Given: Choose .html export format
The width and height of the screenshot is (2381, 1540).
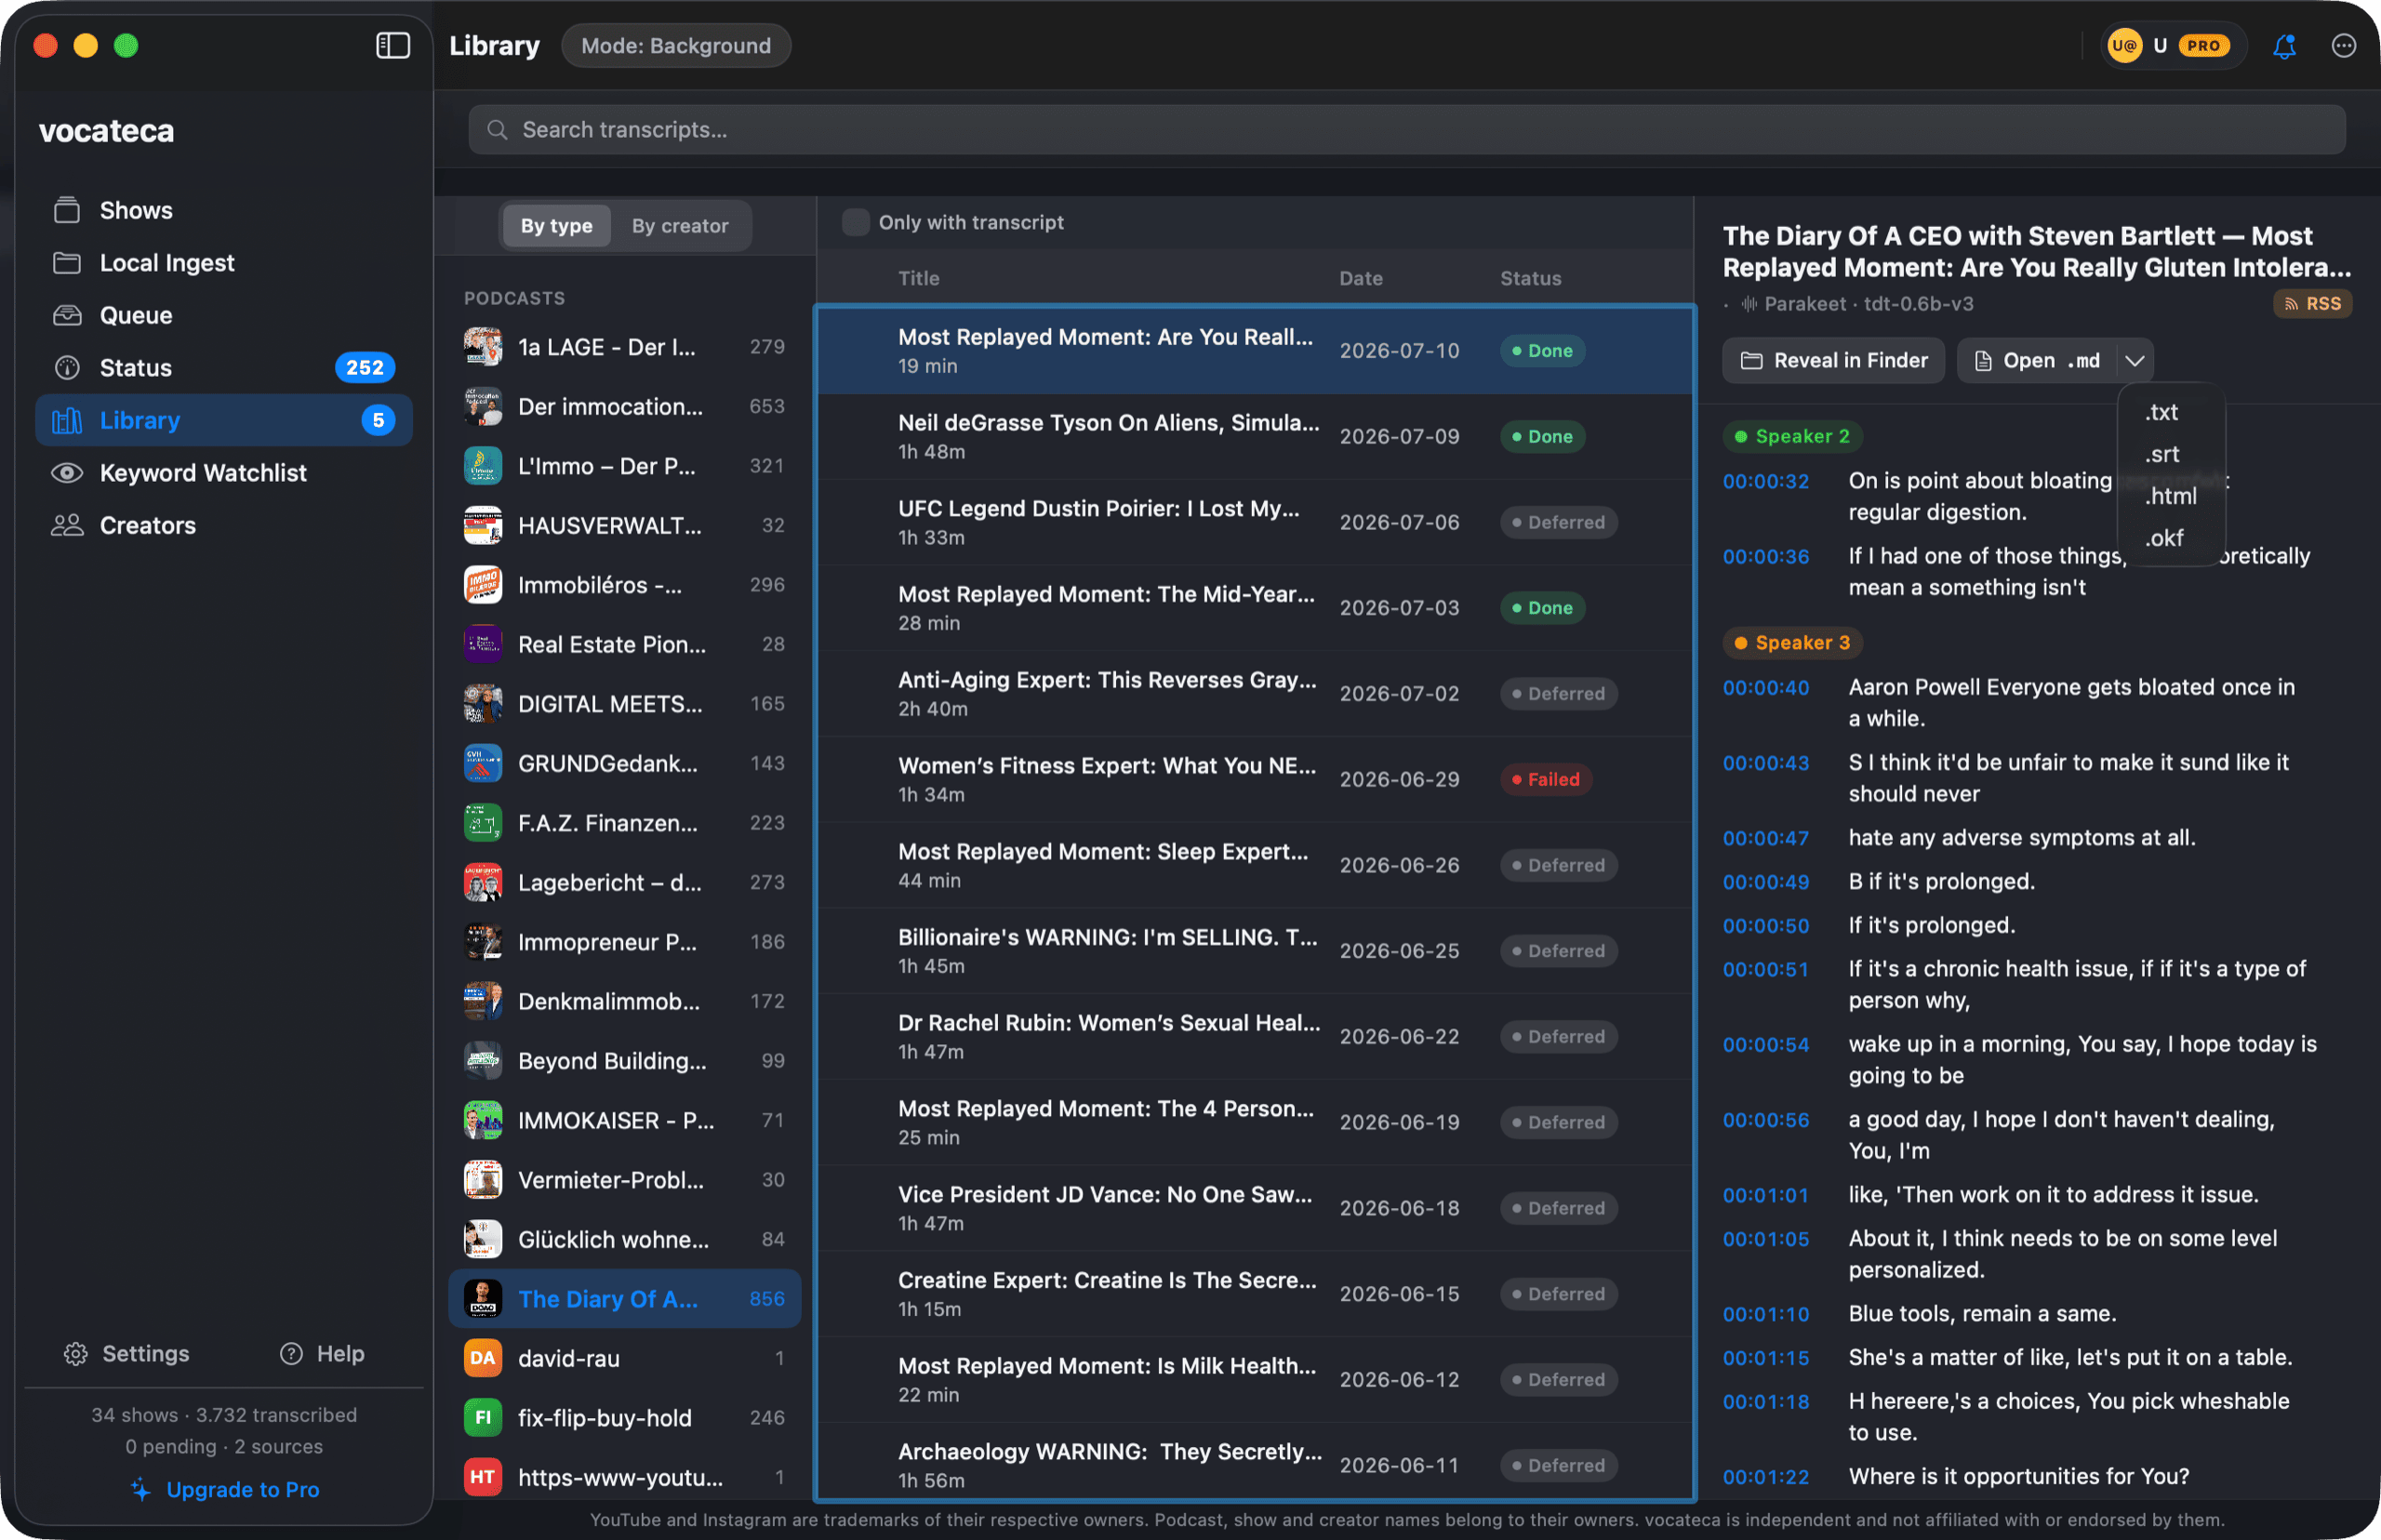Looking at the screenshot, I should tap(2171, 496).
